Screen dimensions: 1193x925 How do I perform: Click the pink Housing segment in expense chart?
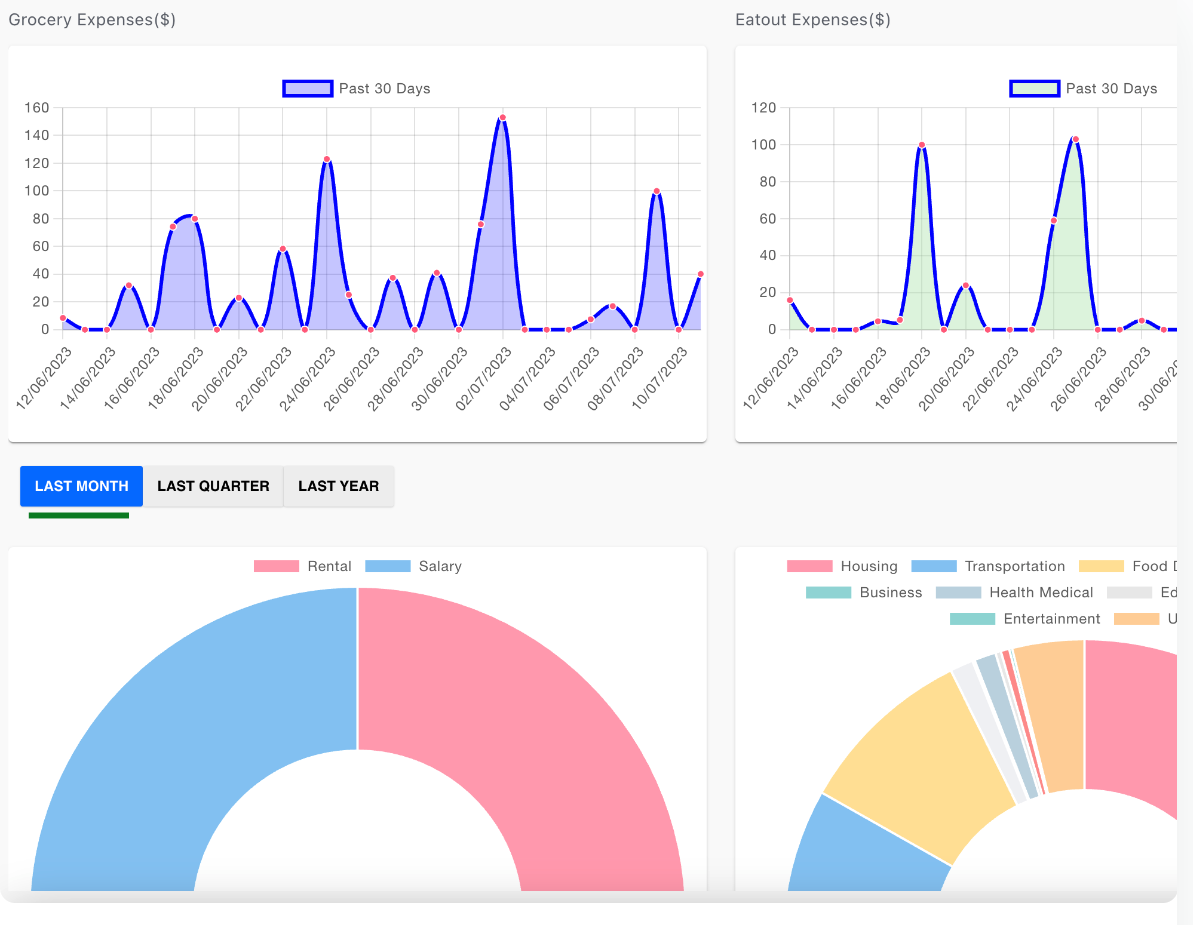click(1130, 723)
